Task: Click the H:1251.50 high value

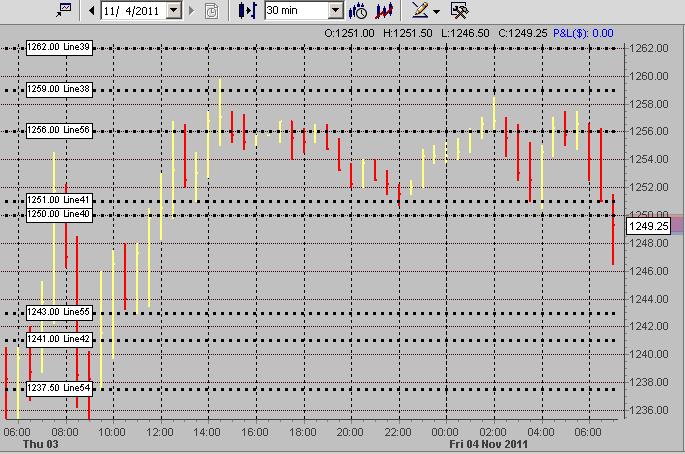Action: click(x=407, y=33)
